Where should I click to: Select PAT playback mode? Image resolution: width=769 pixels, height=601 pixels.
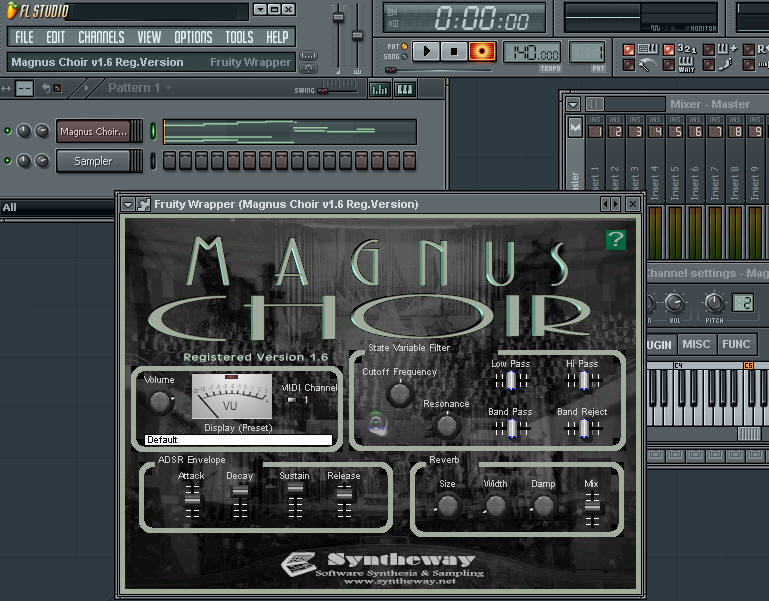pyautogui.click(x=405, y=47)
